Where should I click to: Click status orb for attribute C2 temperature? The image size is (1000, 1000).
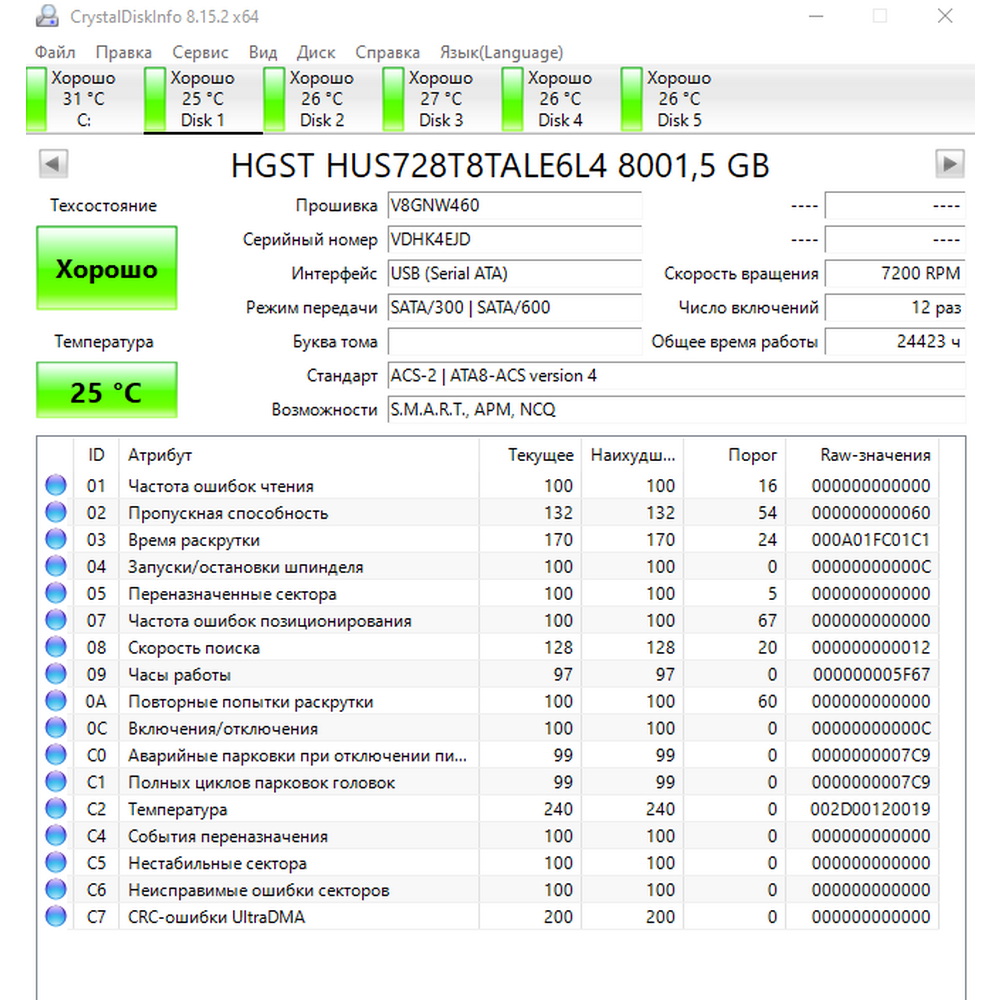point(56,809)
